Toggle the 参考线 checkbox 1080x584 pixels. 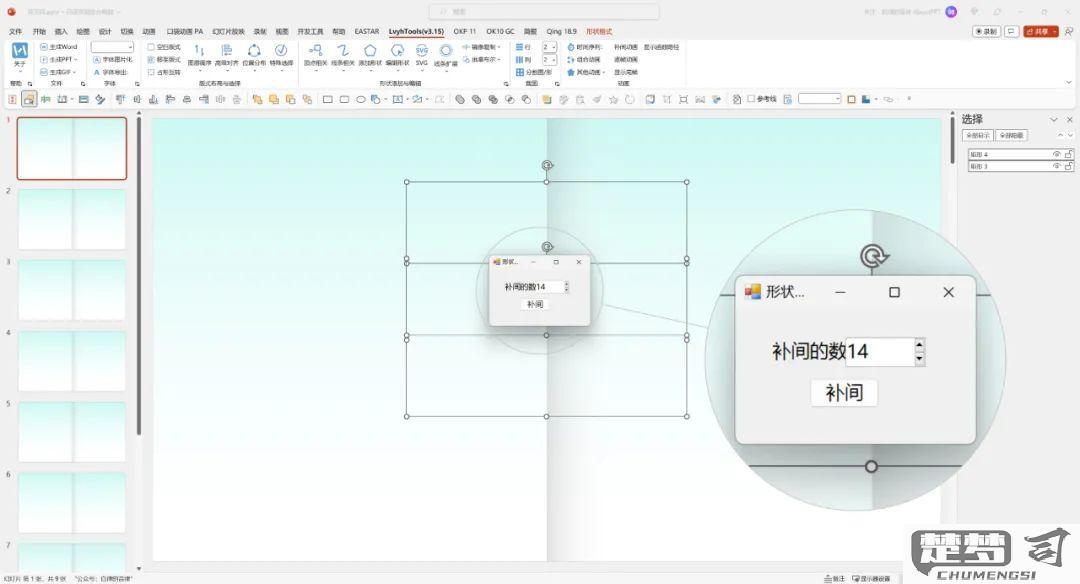tap(751, 99)
